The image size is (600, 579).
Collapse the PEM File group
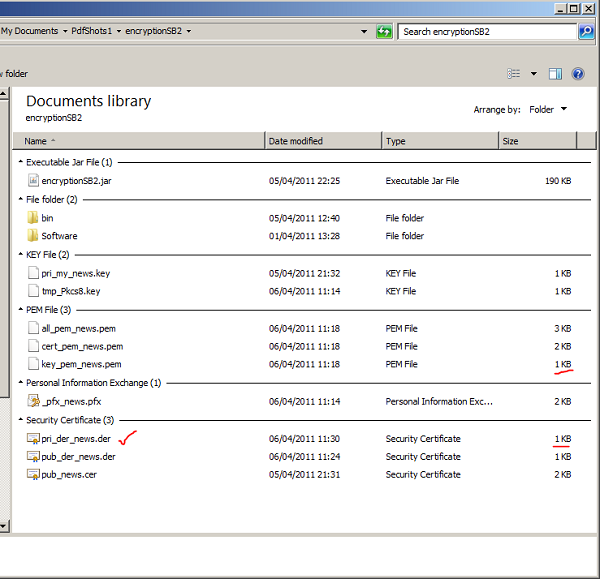pos(21,309)
